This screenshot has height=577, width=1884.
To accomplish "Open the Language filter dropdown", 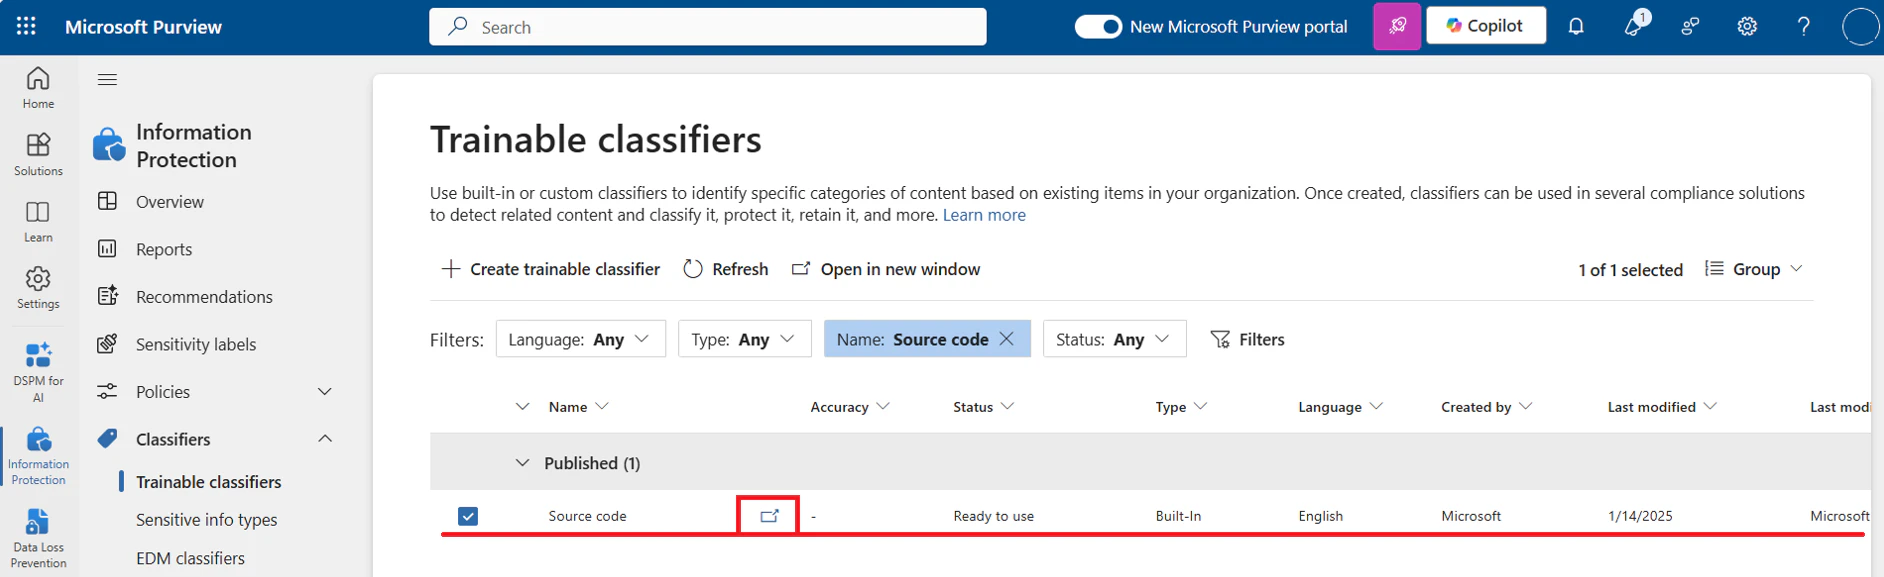I will pos(581,339).
